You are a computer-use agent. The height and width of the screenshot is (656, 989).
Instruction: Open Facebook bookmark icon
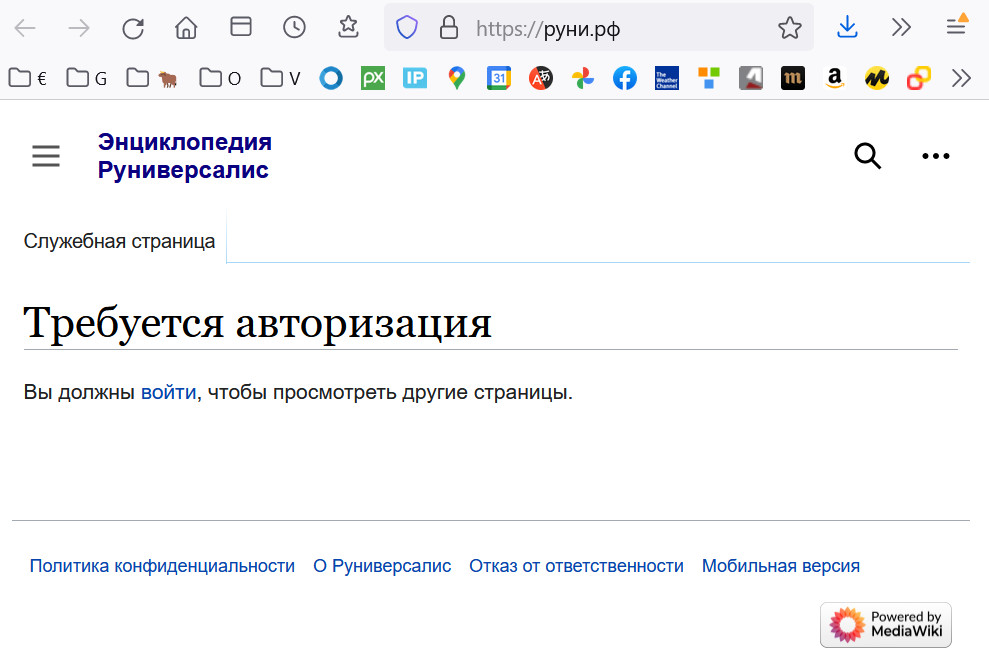pos(625,78)
